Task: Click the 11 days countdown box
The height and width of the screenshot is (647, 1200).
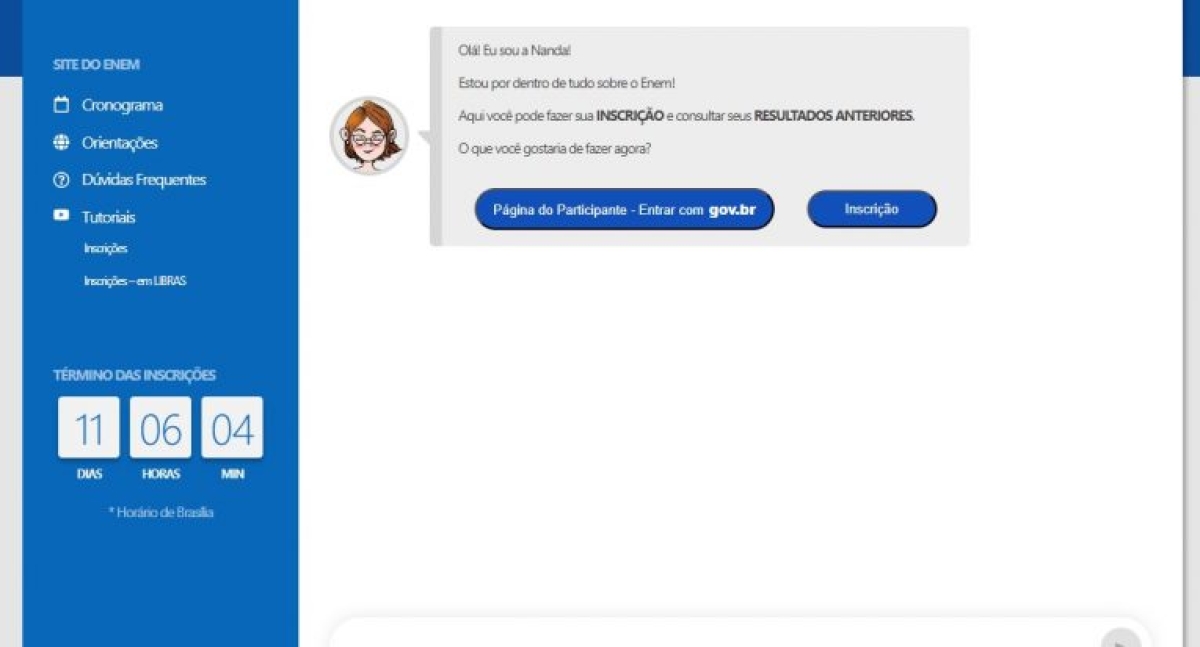Action: tap(89, 428)
